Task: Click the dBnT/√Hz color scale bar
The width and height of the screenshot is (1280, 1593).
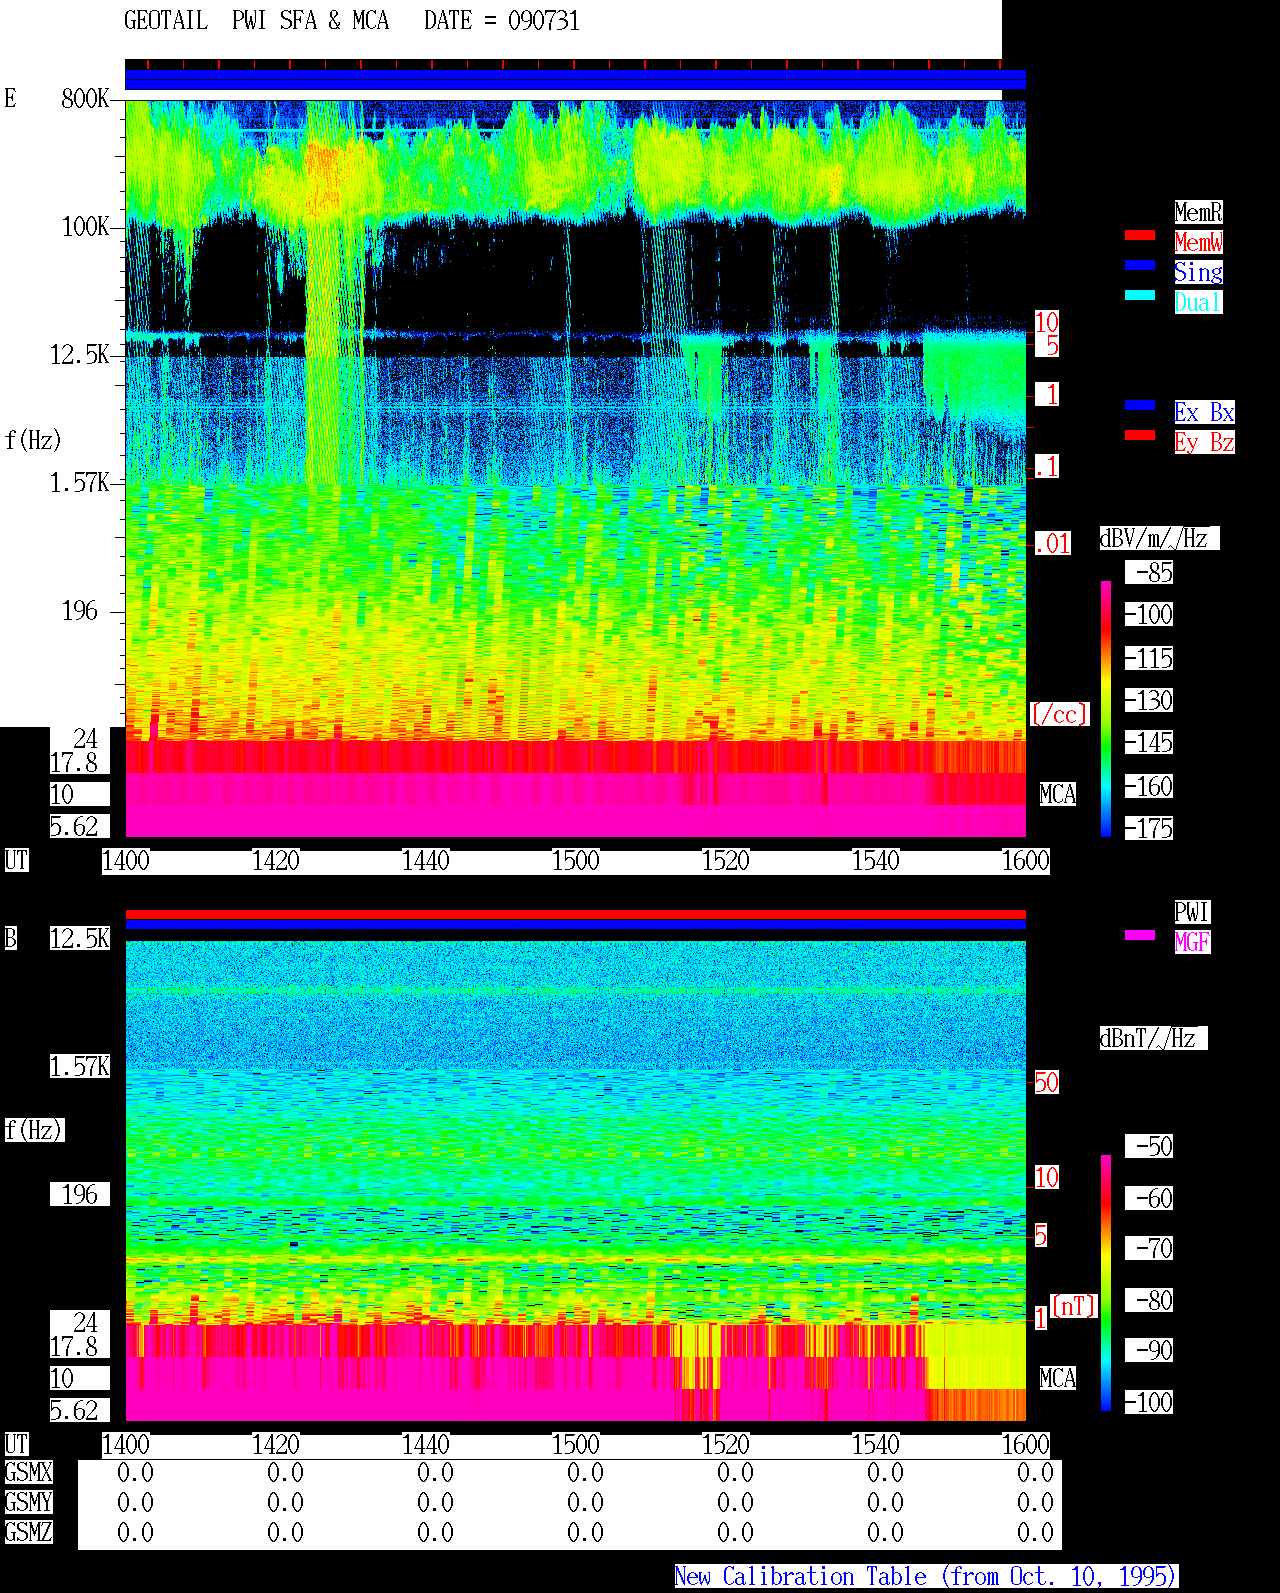Action: pos(1106,1283)
